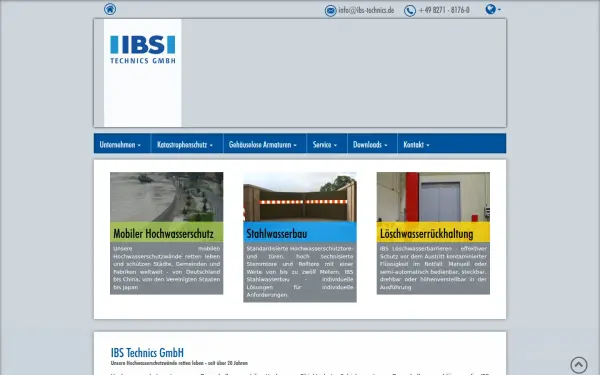Click the "IBS Technics GmbH" section heading

pos(147,352)
